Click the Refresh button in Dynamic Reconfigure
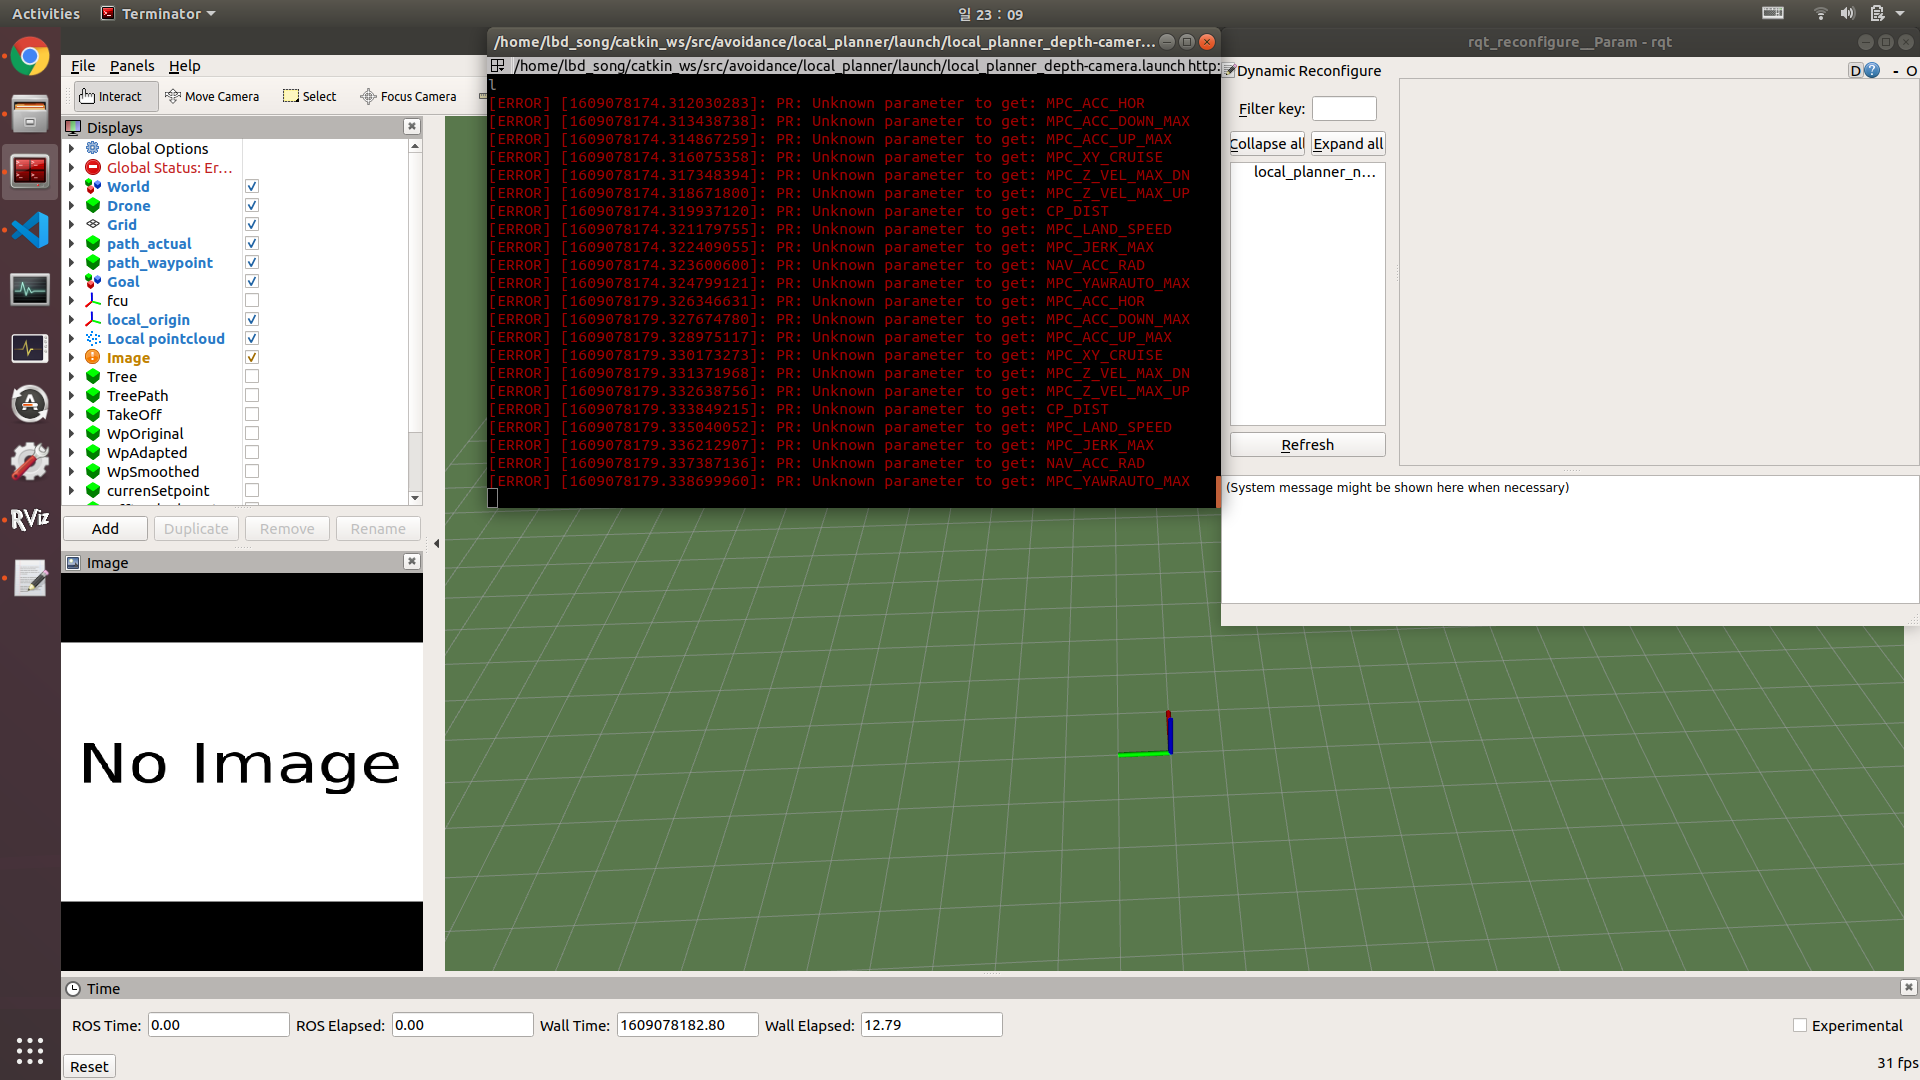1920x1080 pixels. click(1306, 444)
